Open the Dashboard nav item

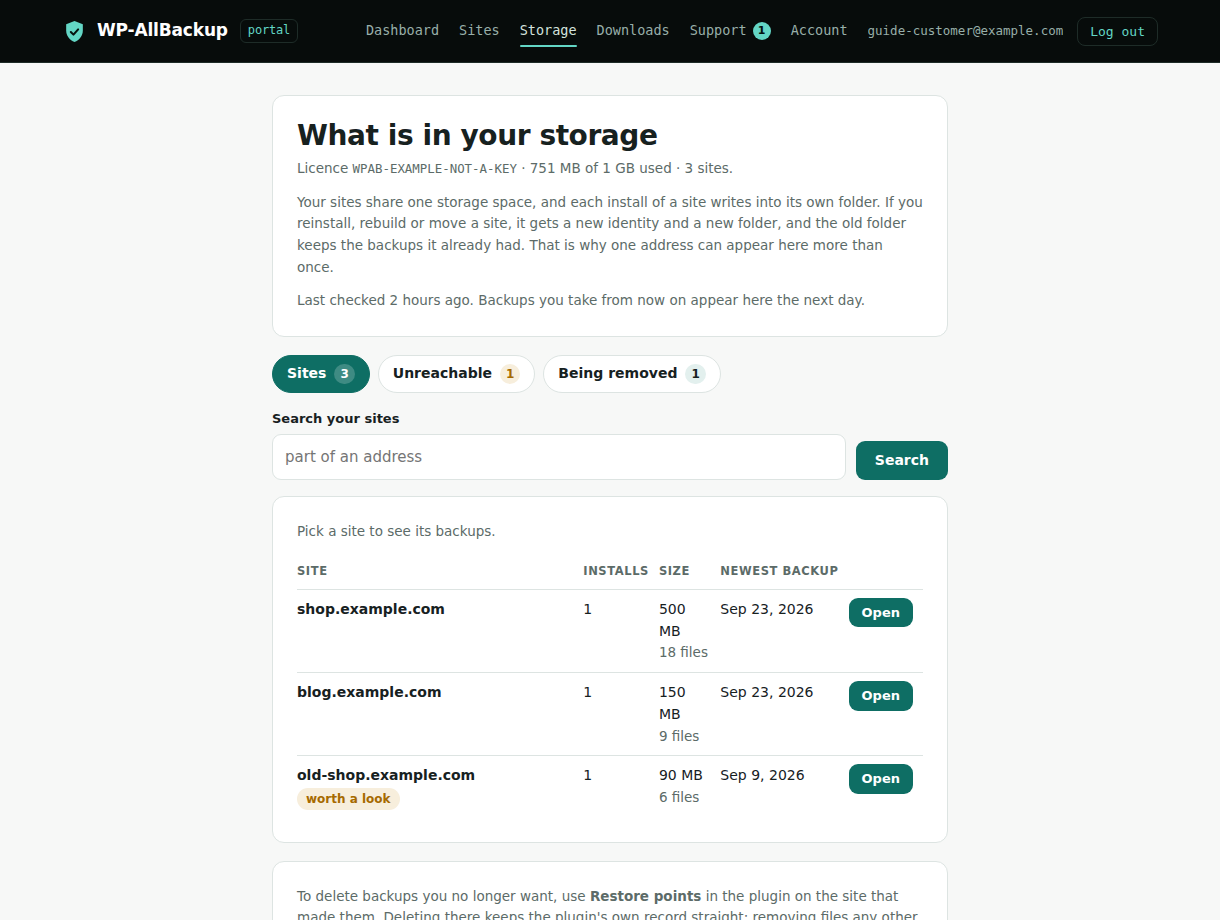coord(402,31)
